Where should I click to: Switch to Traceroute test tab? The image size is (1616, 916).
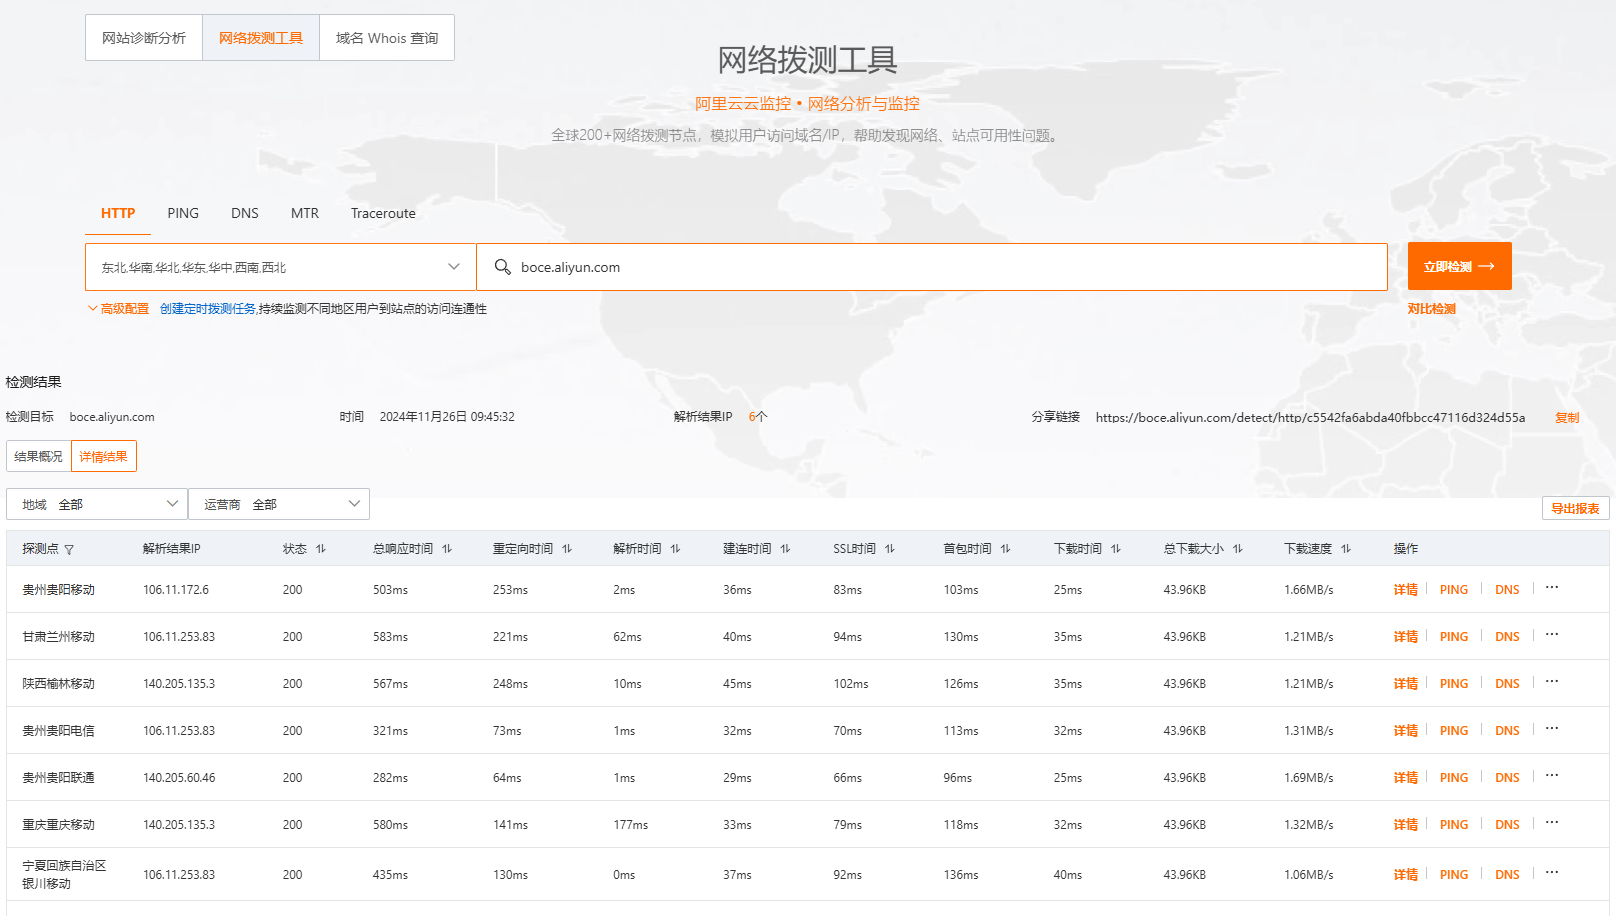[x=383, y=213]
